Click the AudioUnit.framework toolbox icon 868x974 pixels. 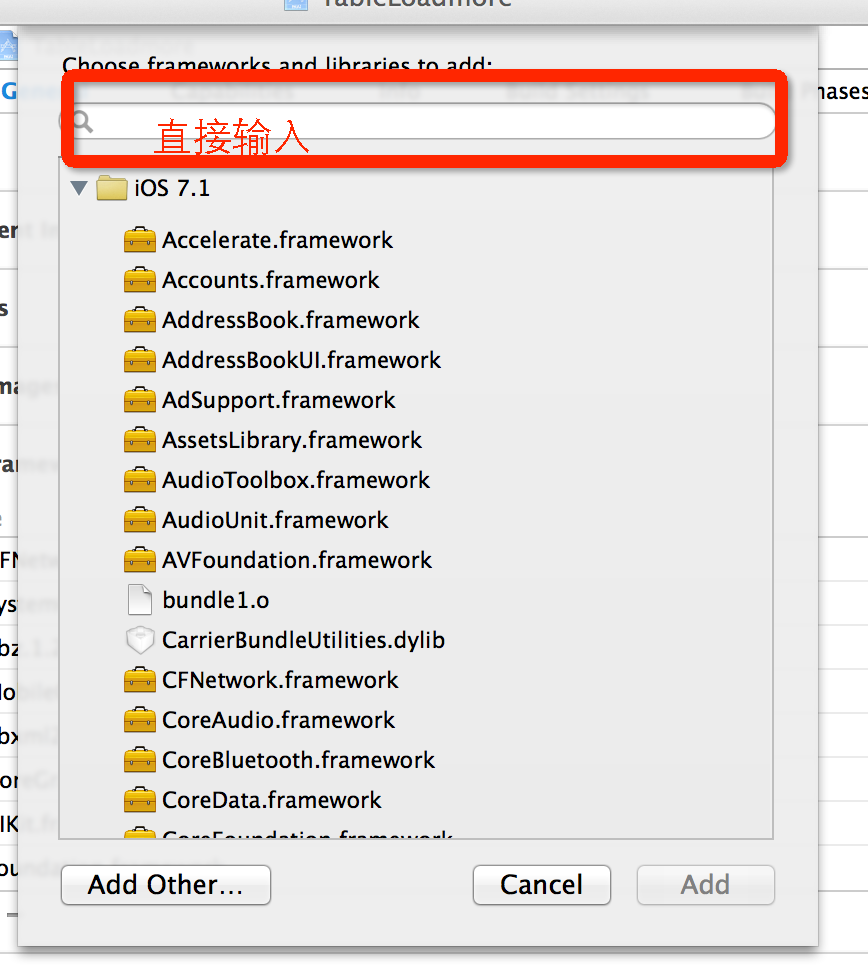(x=140, y=520)
